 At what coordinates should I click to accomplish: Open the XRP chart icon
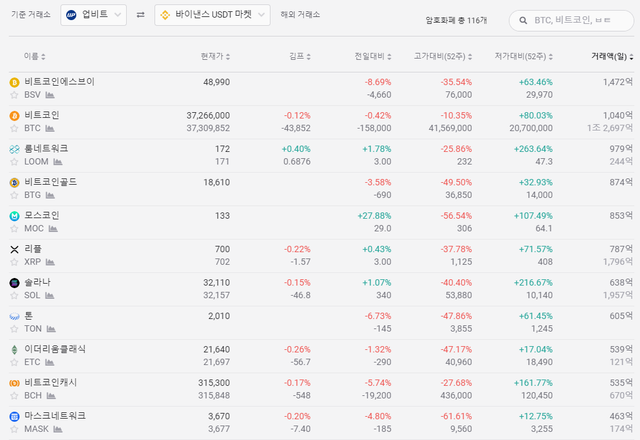point(50,262)
